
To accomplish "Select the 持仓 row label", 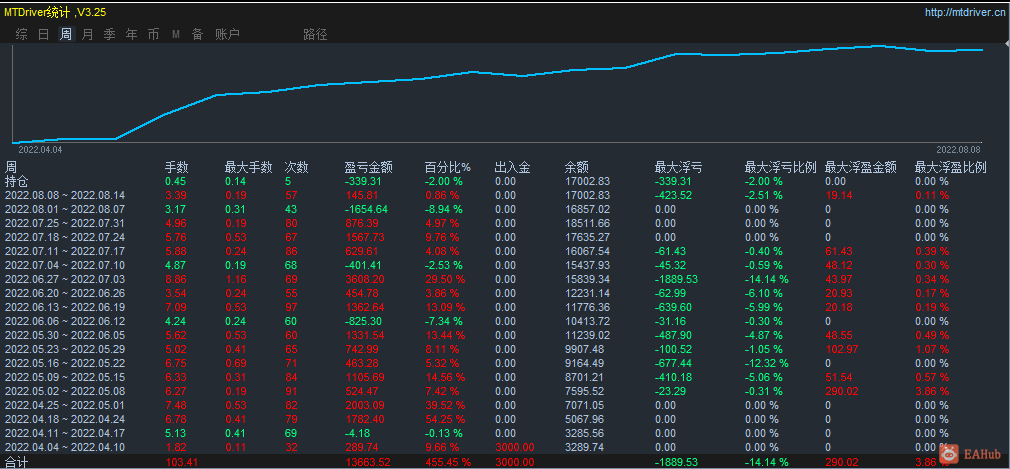I will pyautogui.click(x=16, y=181).
